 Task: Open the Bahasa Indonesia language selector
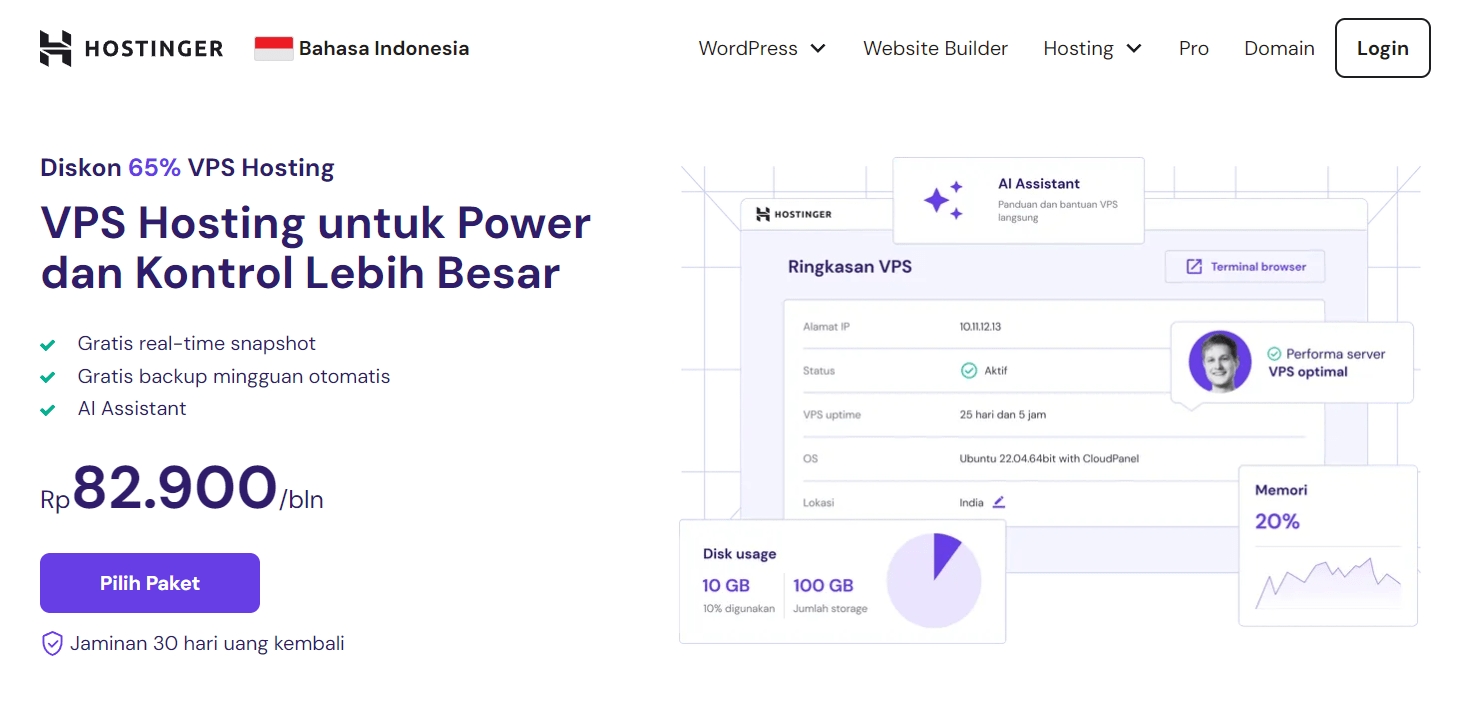362,48
